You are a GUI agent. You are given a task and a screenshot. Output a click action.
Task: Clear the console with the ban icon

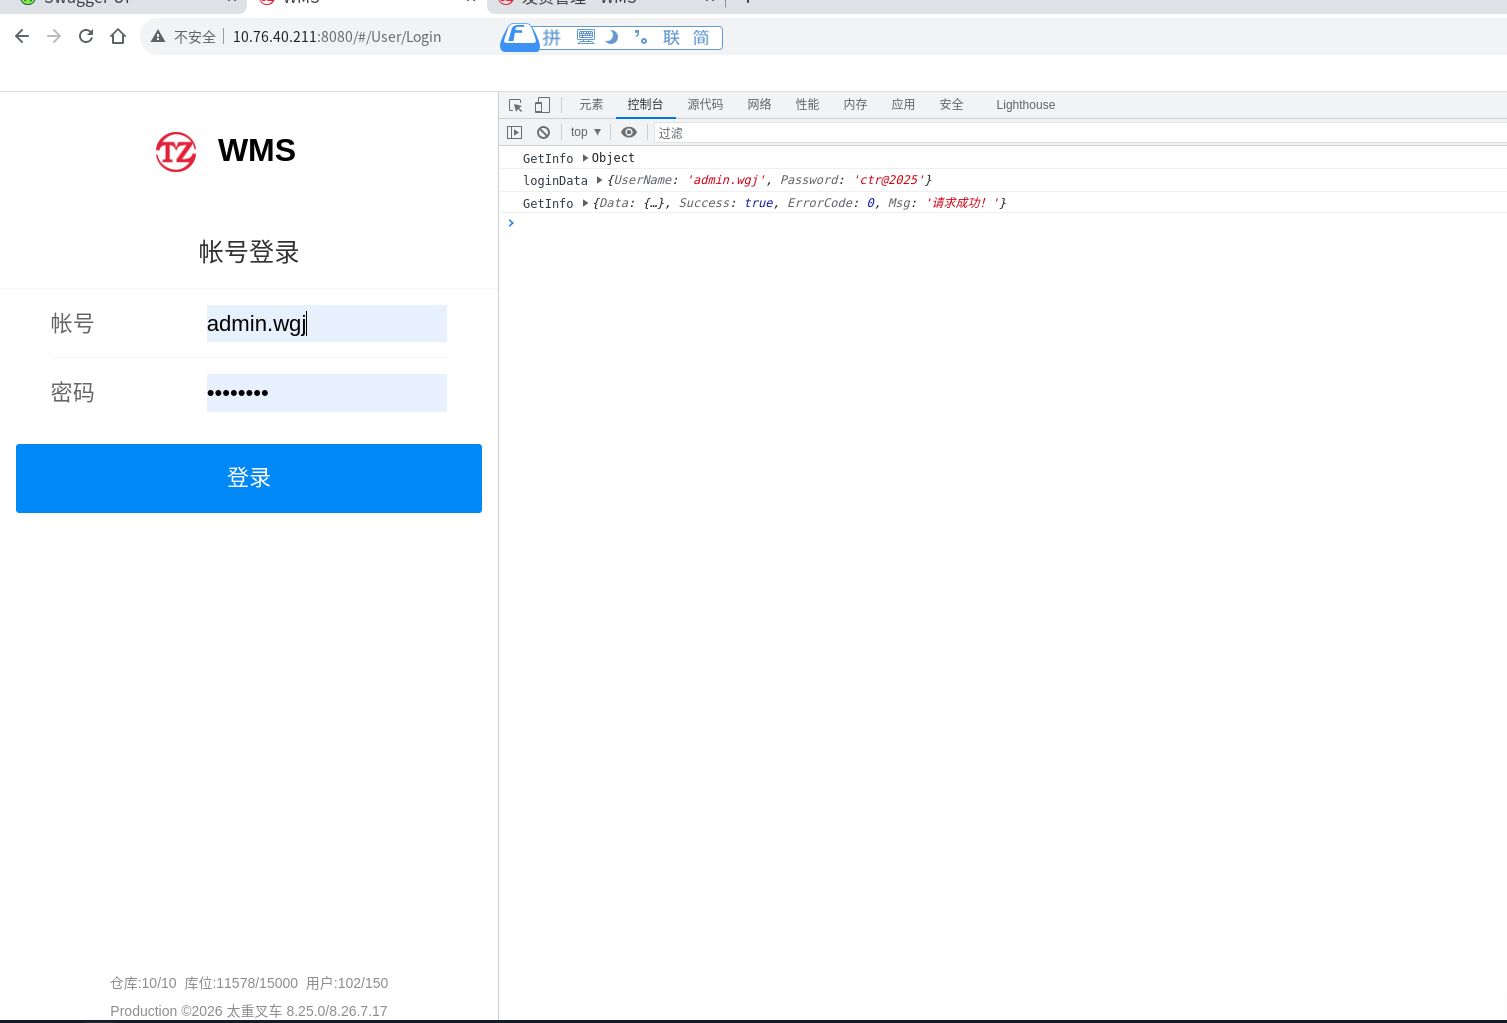click(x=543, y=132)
